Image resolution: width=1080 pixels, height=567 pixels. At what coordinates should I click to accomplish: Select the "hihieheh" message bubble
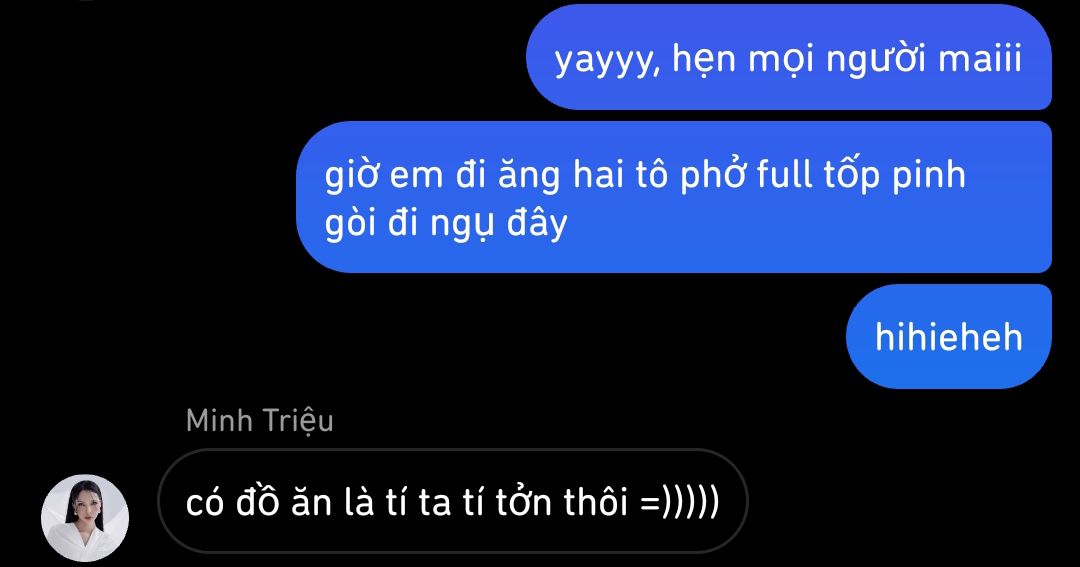point(948,336)
